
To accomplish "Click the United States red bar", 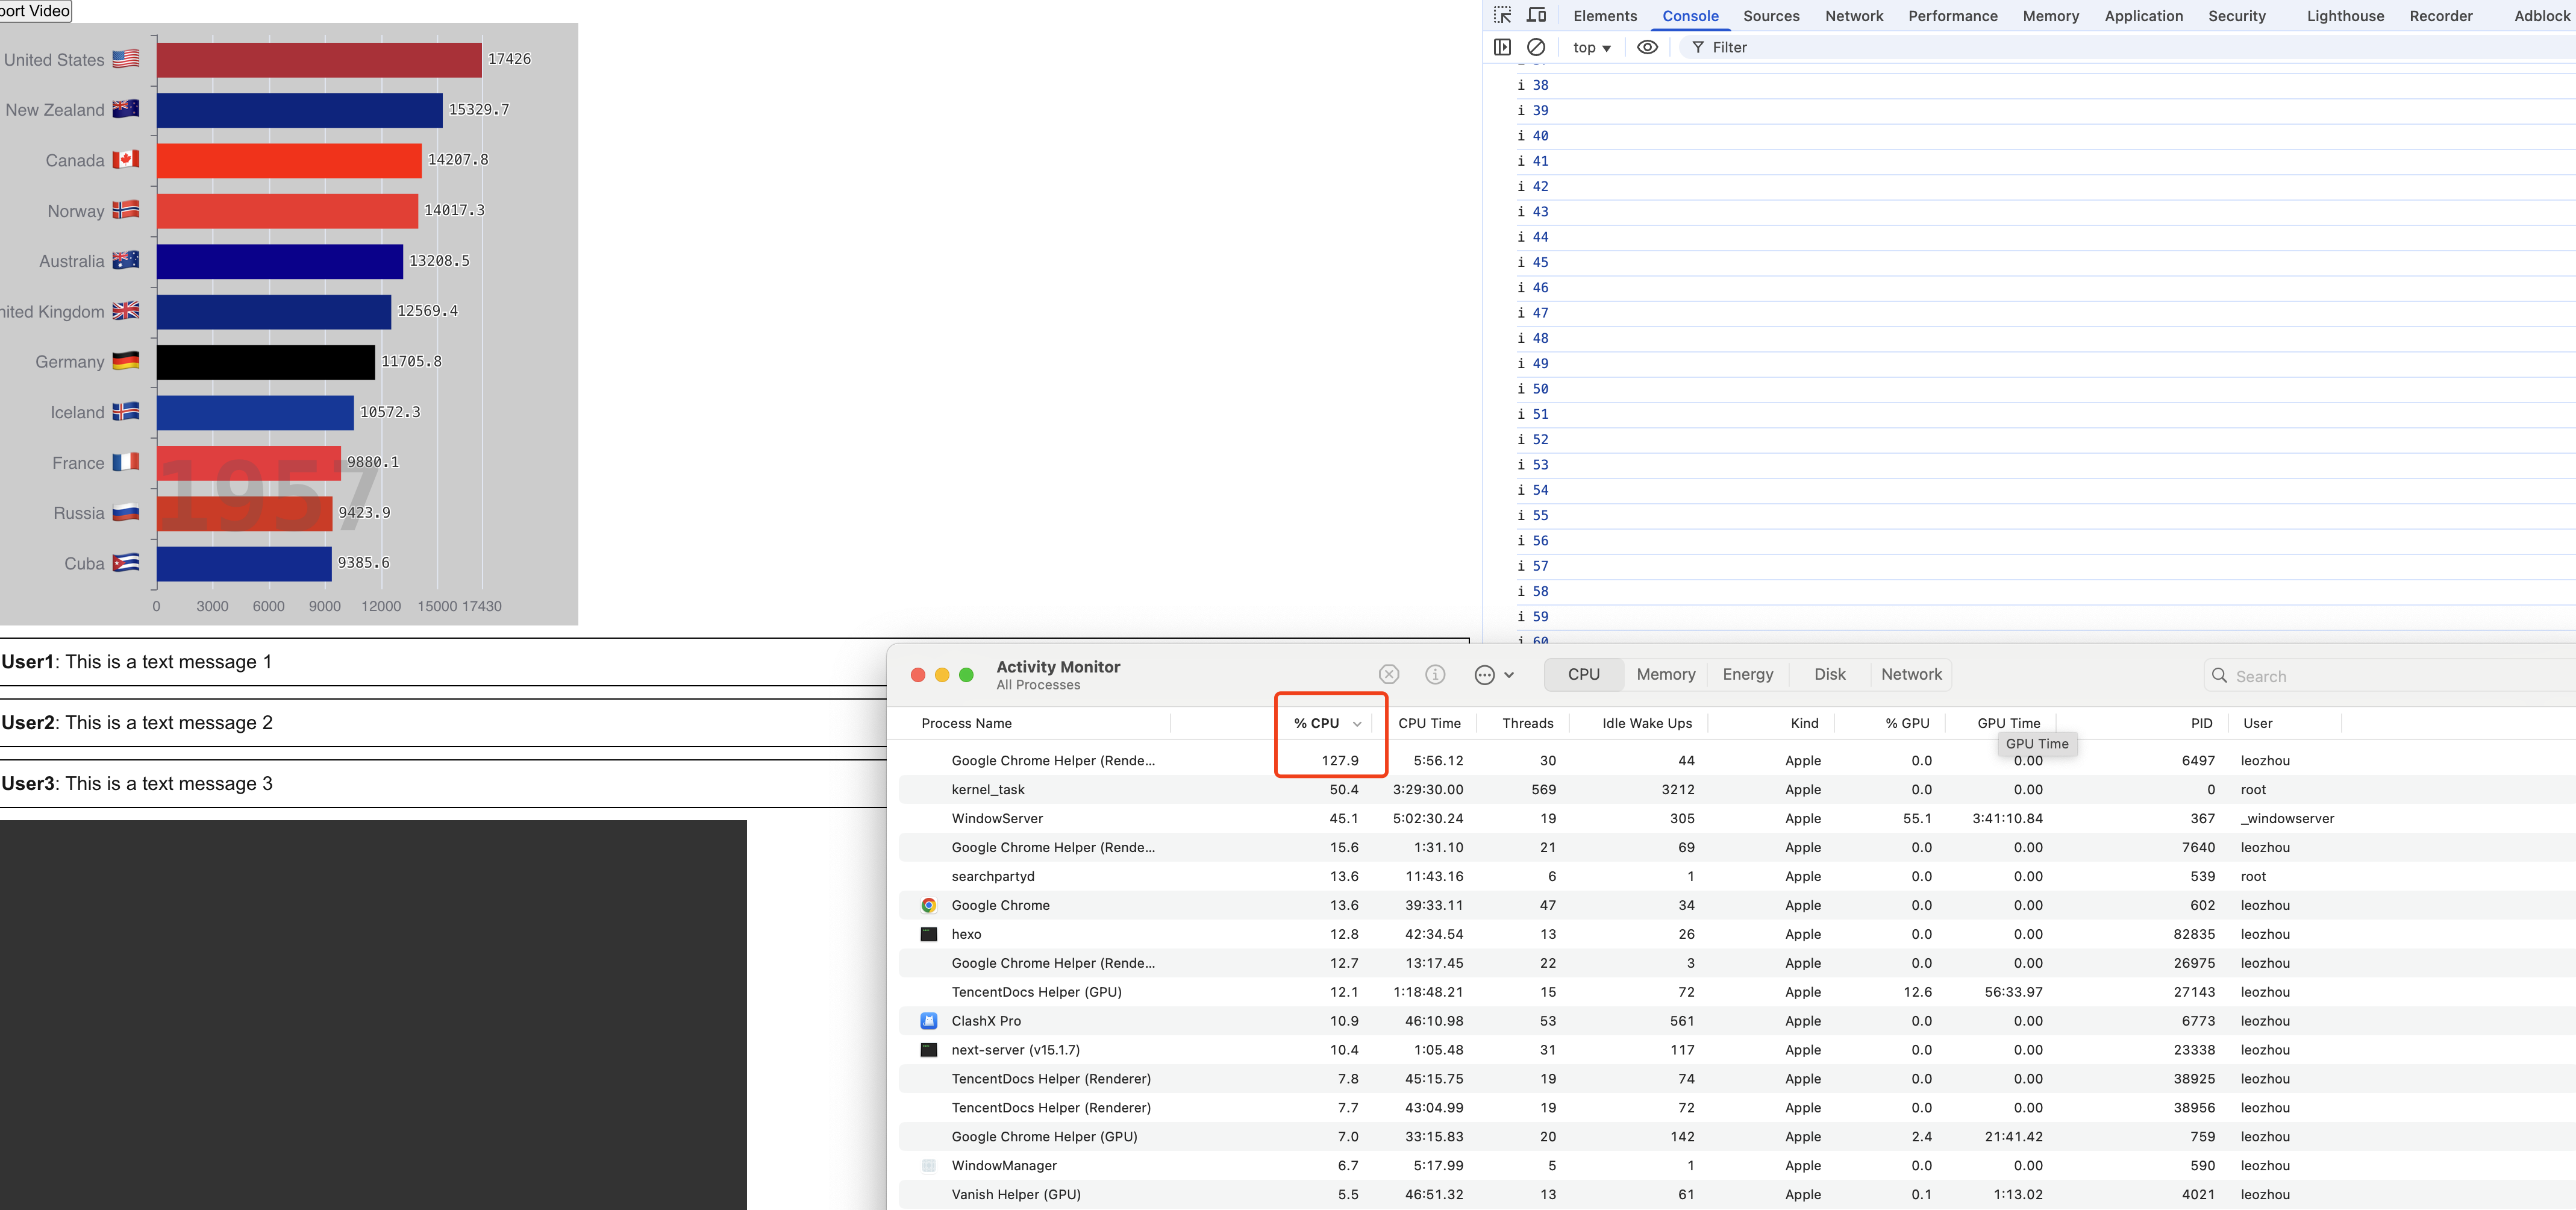I will [319, 60].
